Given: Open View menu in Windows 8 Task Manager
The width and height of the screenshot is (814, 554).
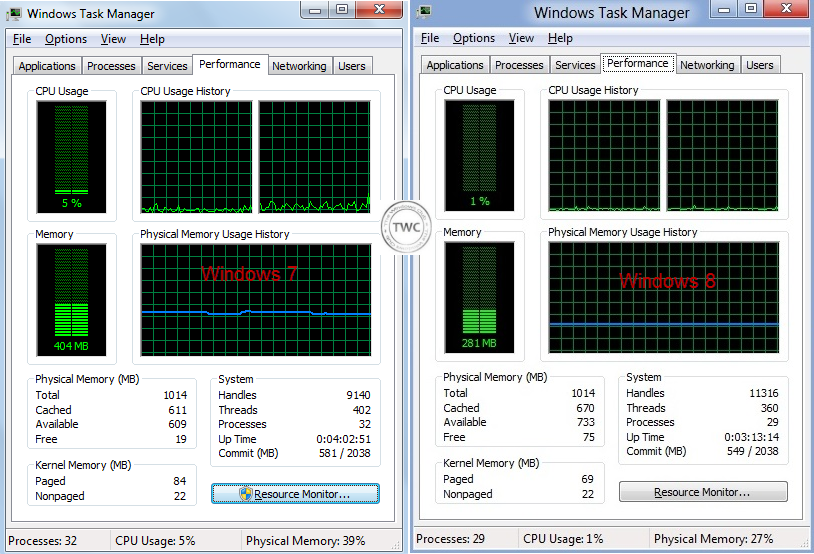Looking at the screenshot, I should (521, 38).
